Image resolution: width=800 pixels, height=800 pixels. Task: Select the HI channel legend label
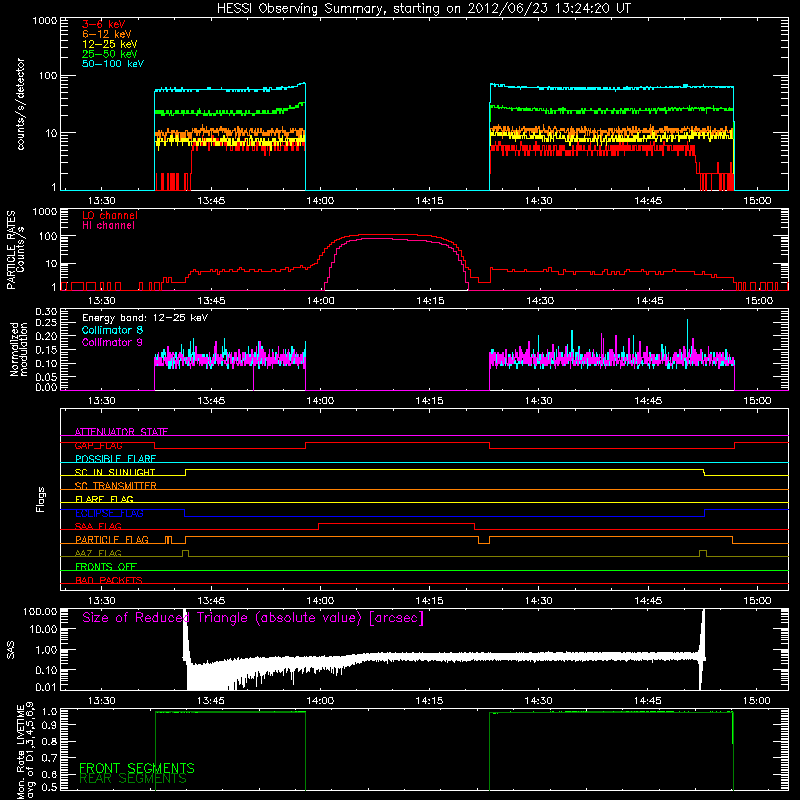pyautogui.click(x=109, y=226)
